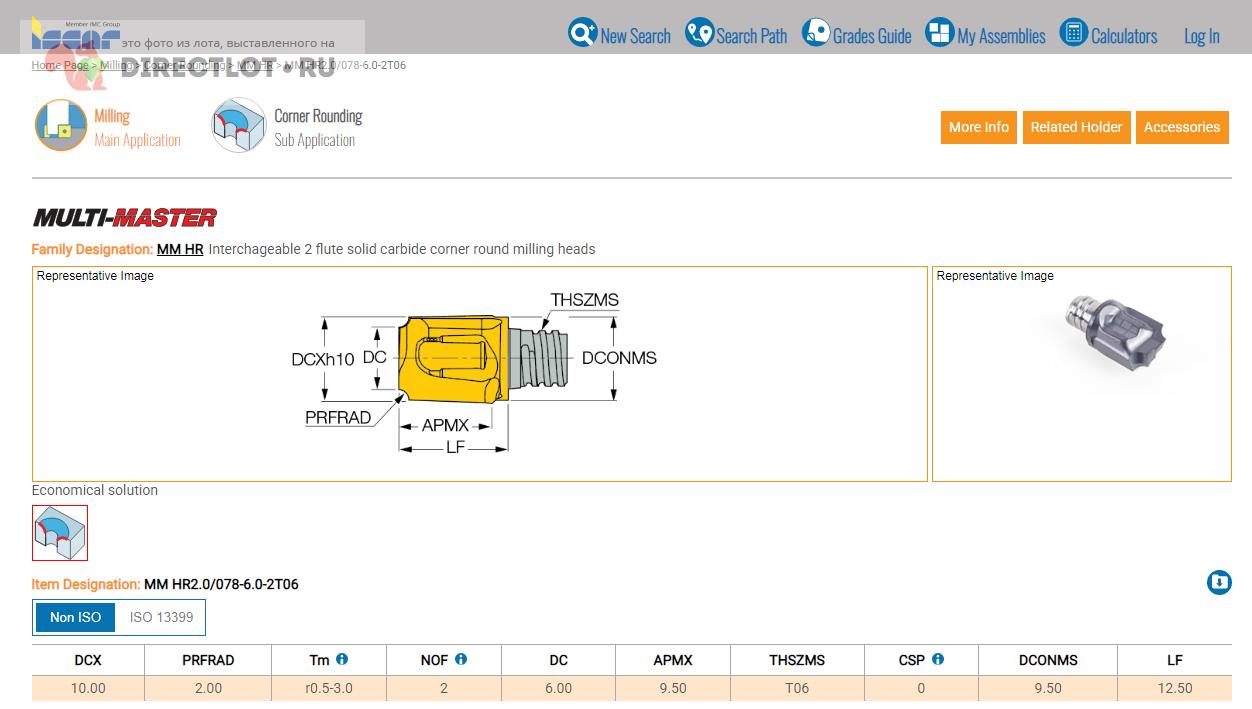1252x709 pixels.
Task: Show info for the CSP column
Action: tap(937, 659)
